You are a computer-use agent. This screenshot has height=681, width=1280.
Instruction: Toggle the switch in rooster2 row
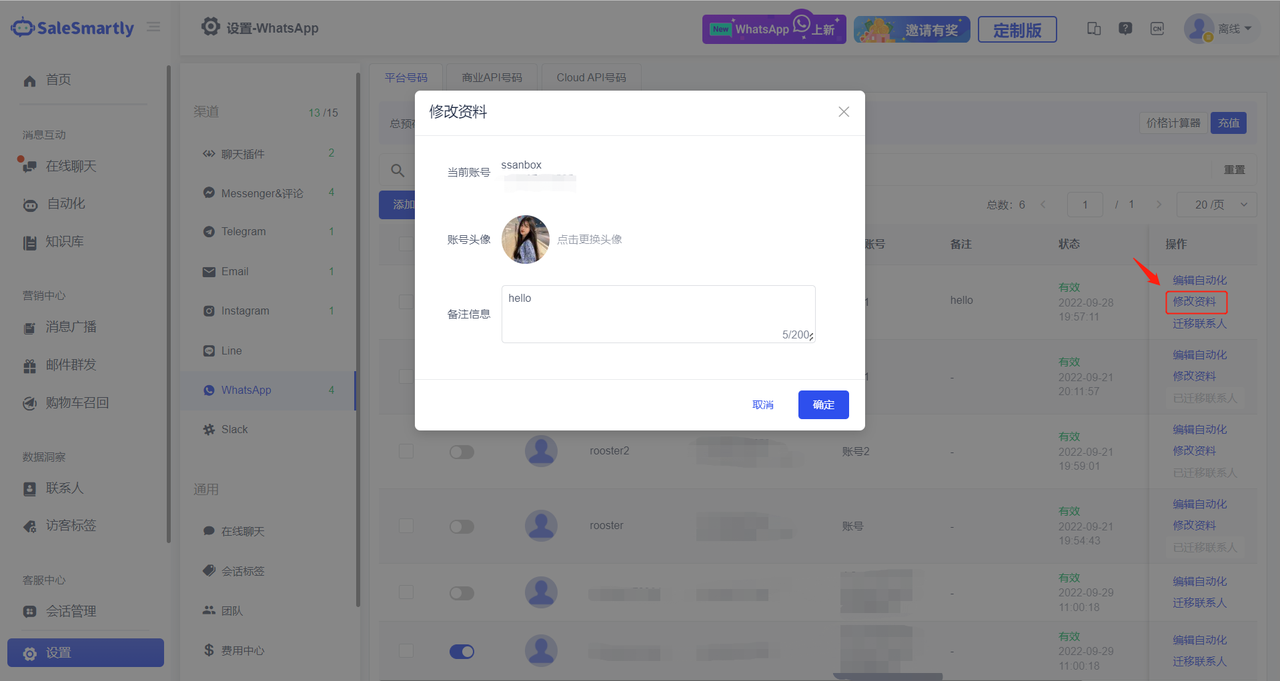click(x=461, y=452)
